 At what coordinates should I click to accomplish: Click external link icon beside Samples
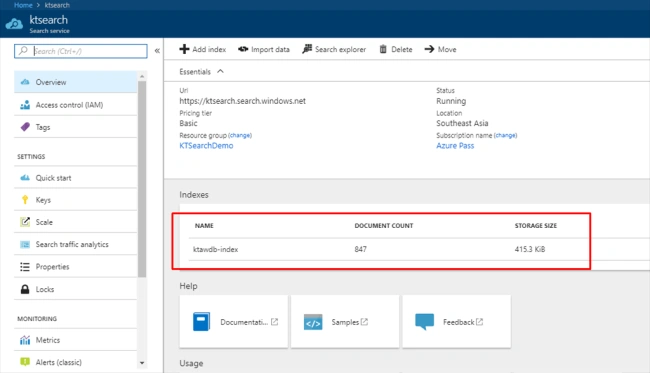point(364,322)
